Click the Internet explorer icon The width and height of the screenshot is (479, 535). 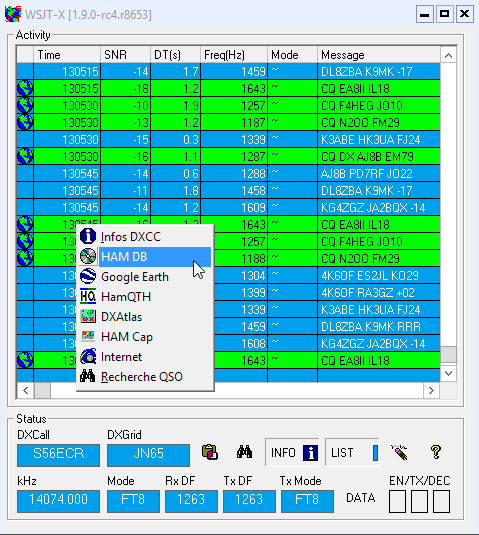[88, 357]
